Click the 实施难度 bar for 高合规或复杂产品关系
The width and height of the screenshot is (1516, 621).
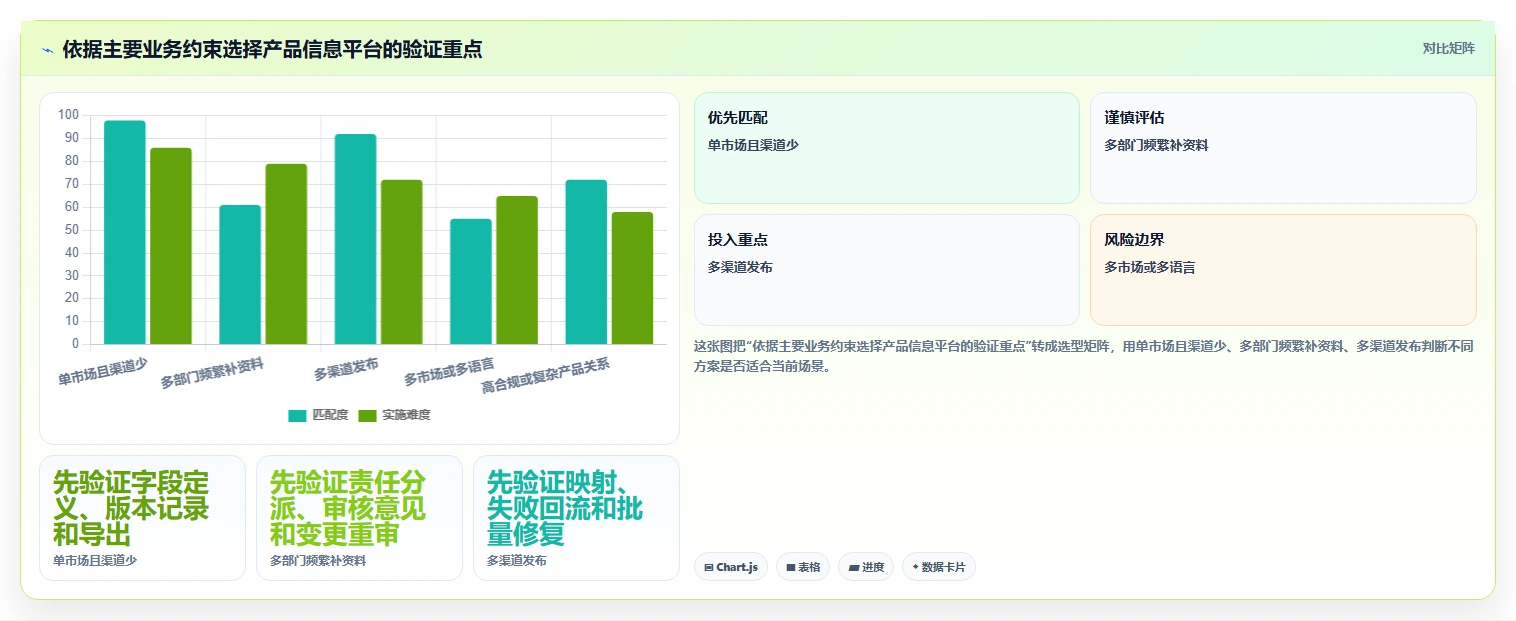632,278
